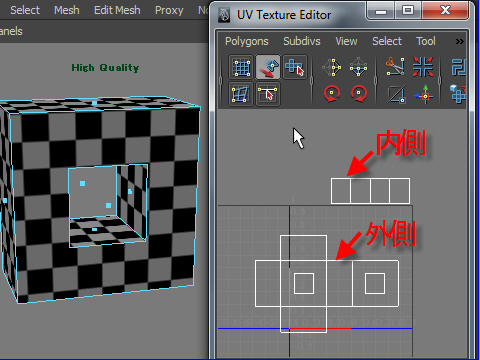480x360 pixels.
Task: Cut UV edges with scissors icon
Action: click(395, 67)
